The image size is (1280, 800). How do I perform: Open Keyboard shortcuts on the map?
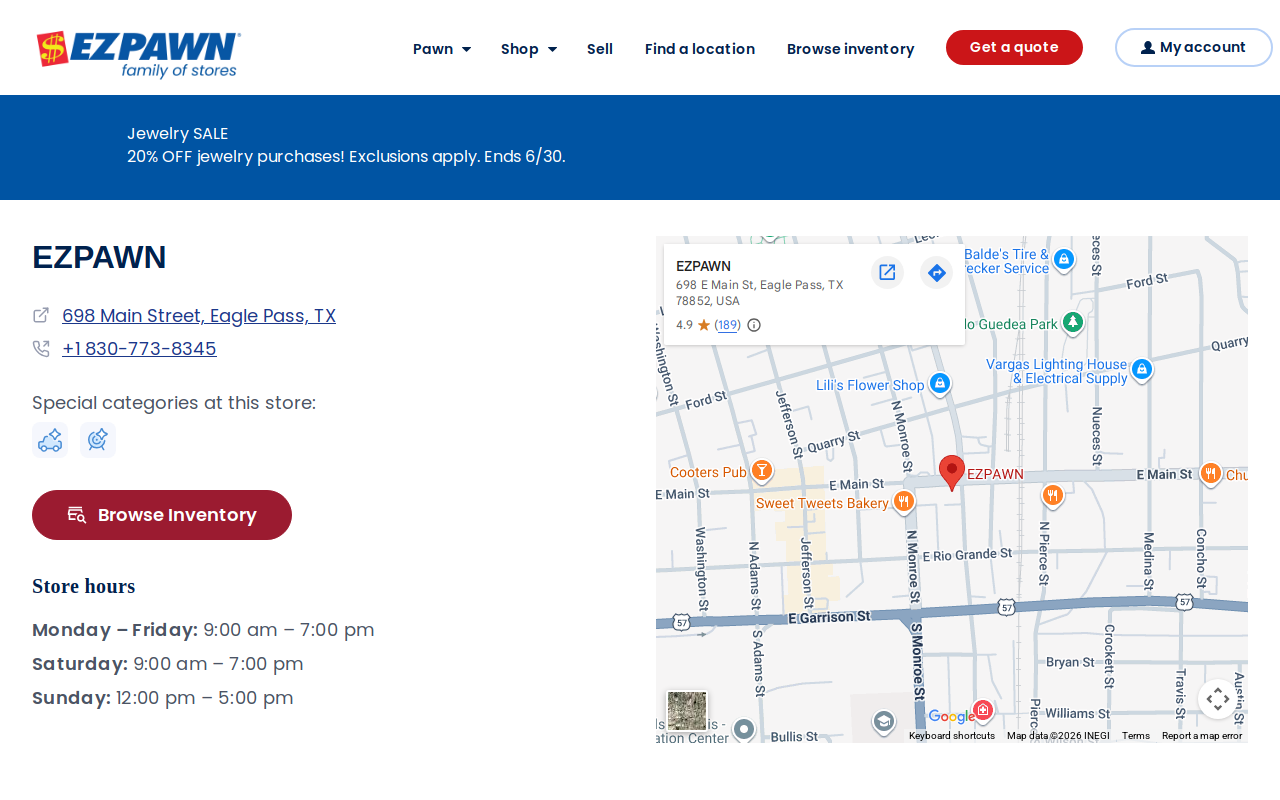pos(952,736)
